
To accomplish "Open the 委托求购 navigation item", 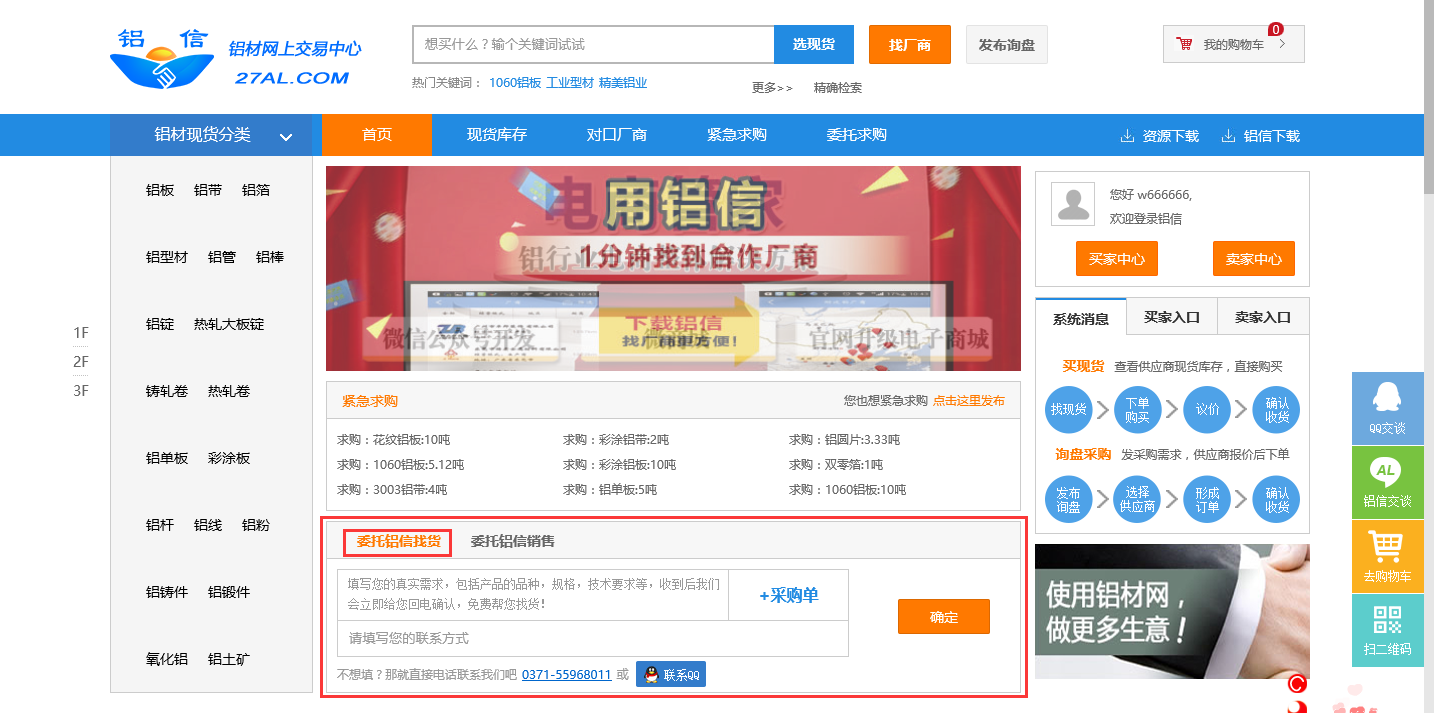I will (857, 135).
